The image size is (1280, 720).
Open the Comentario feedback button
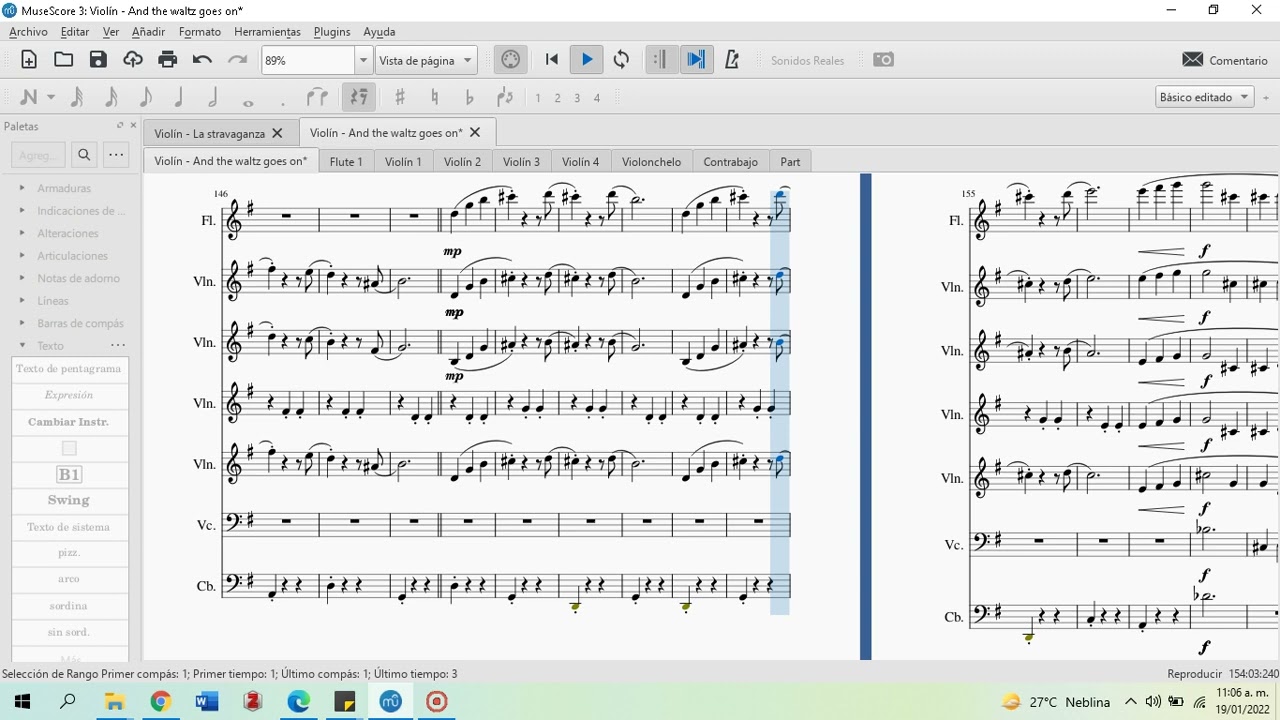(x=1225, y=60)
